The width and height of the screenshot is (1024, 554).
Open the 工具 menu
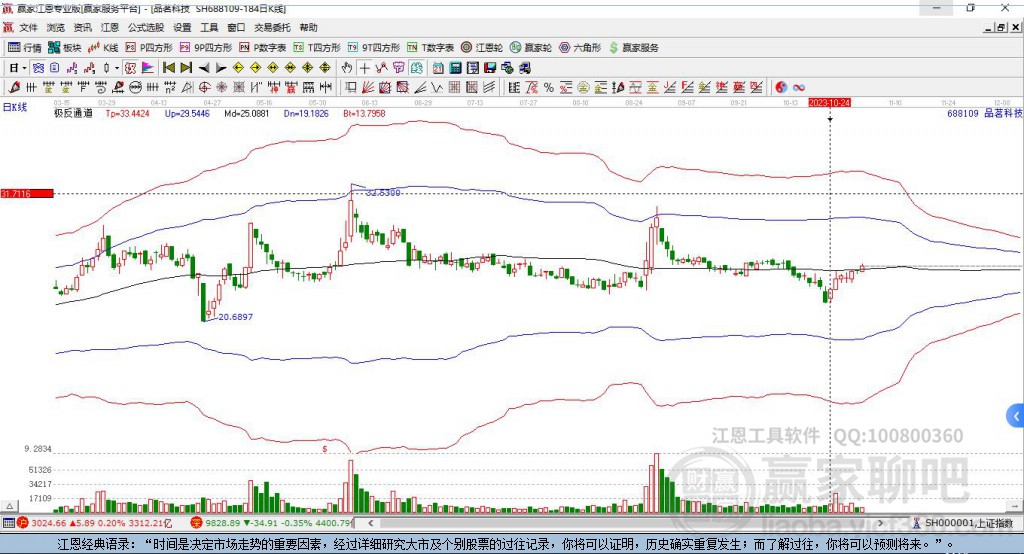click(x=209, y=27)
